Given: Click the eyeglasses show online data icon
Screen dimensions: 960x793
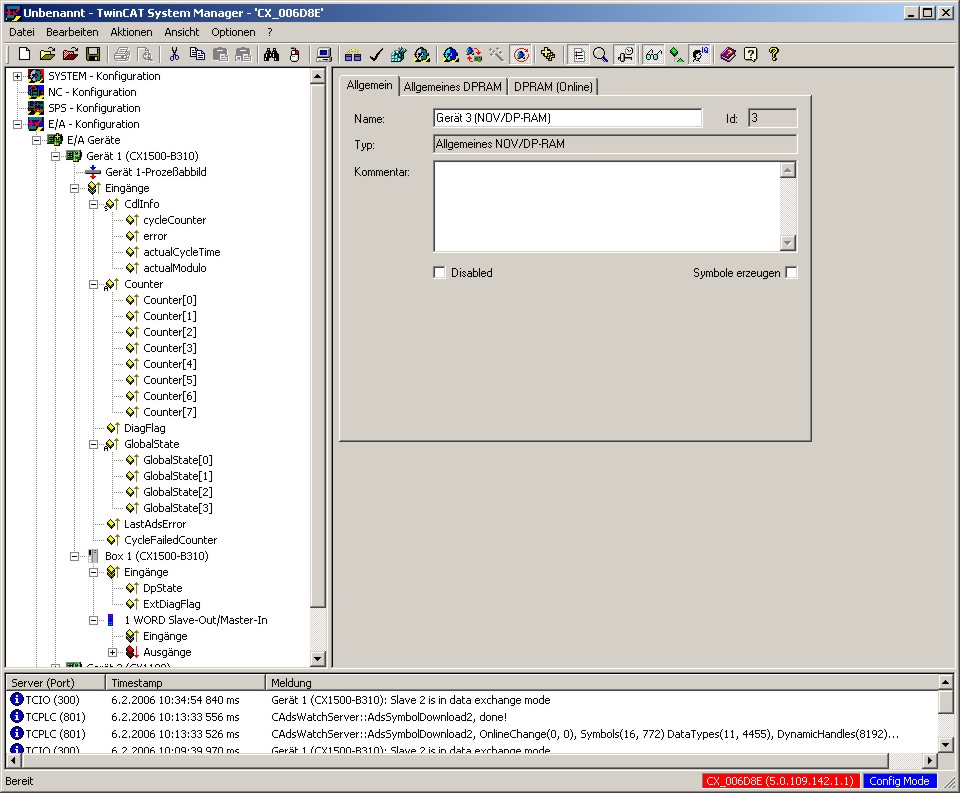Looking at the screenshot, I should 653,54.
